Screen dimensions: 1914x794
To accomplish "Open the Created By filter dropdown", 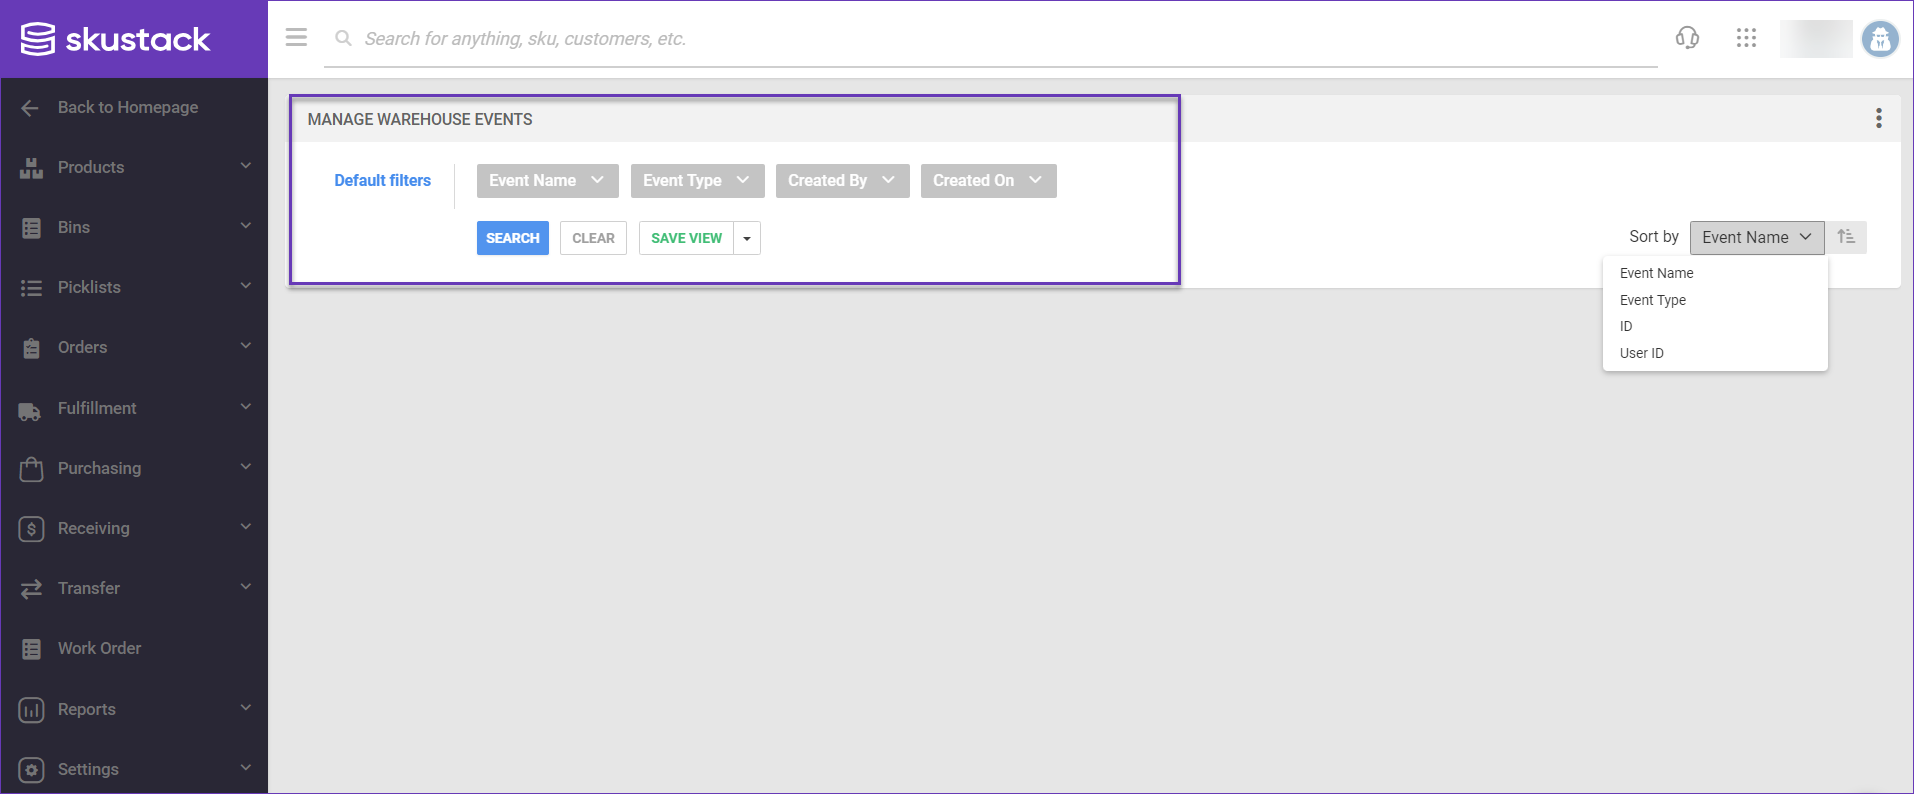I will pos(842,181).
